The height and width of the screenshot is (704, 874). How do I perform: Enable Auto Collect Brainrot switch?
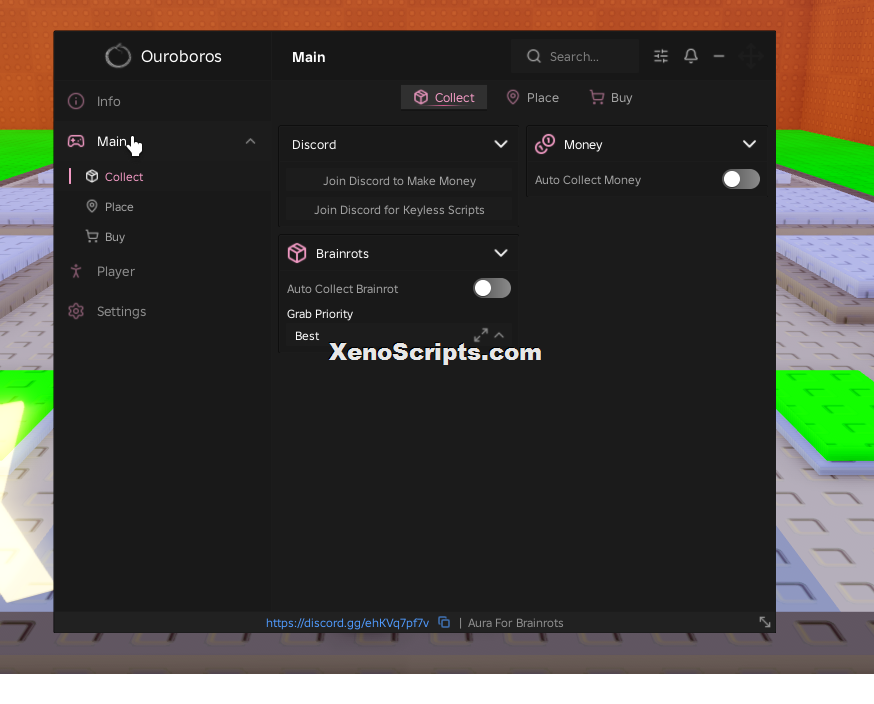tap(492, 288)
